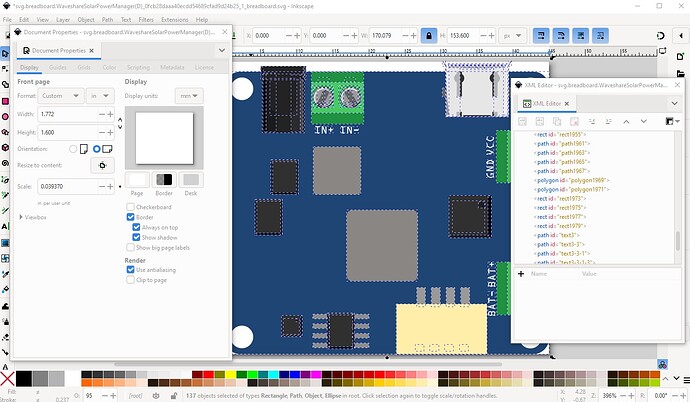This screenshot has height=402, width=690.
Task: Click the Page color button
Action: (137, 180)
